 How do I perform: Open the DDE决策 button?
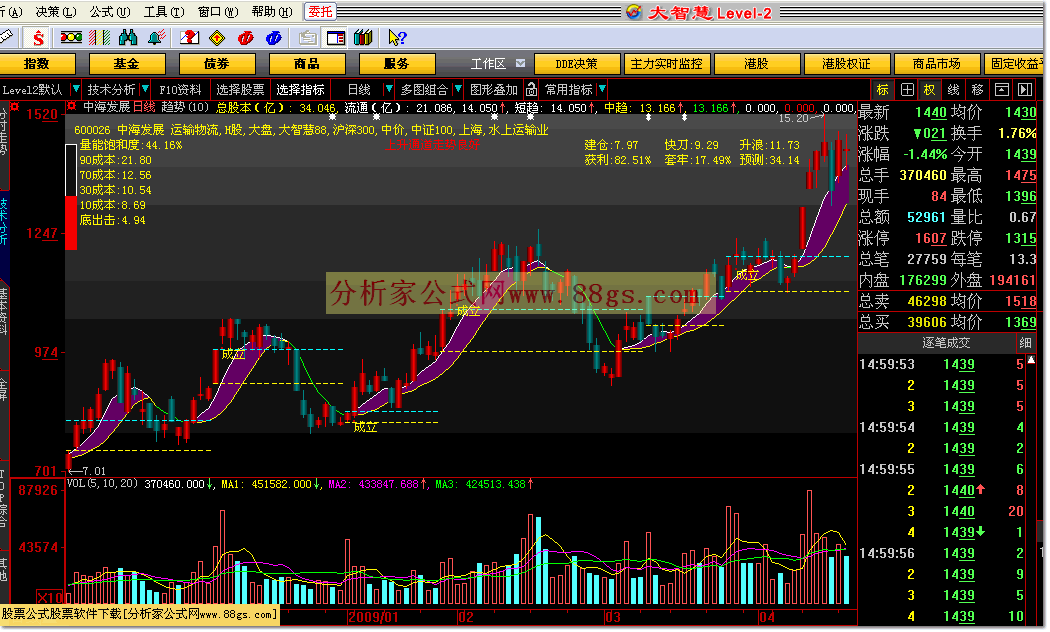[x=577, y=64]
